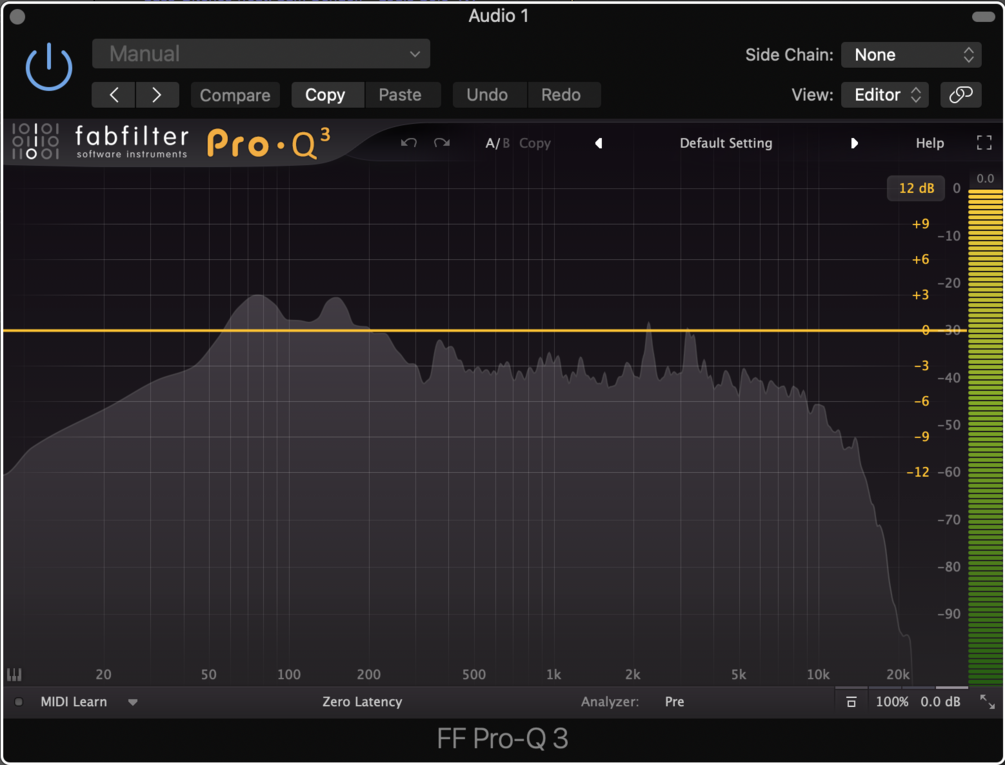
Task: Toggle the MIDI Learn indicator circle
Action: pos(19,702)
